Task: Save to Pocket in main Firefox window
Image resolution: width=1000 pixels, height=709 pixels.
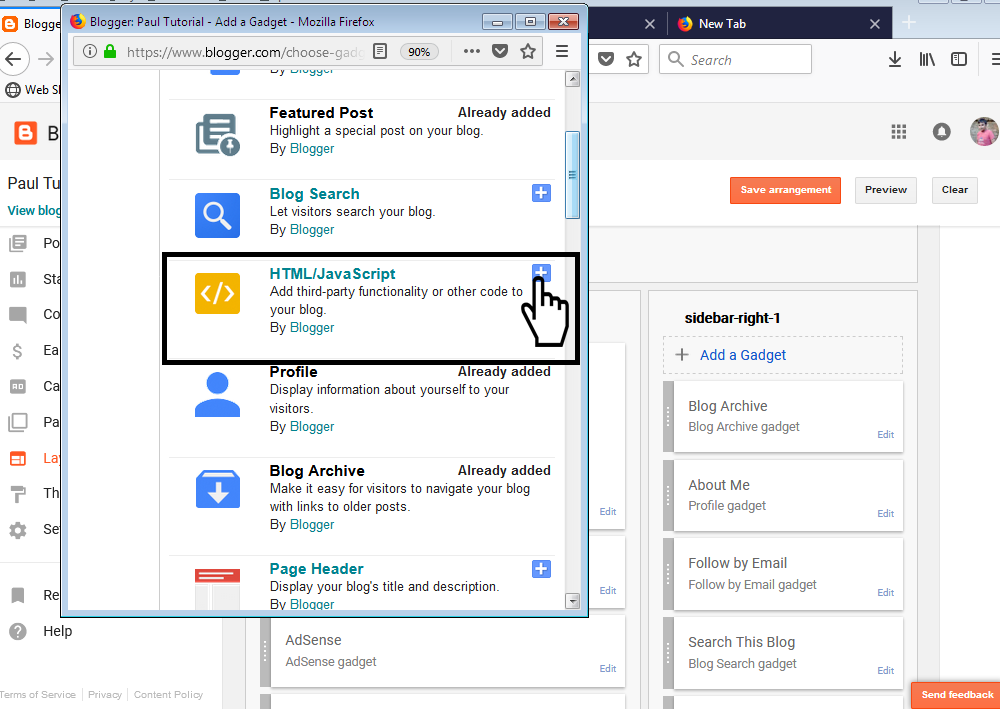Action: coord(606,59)
